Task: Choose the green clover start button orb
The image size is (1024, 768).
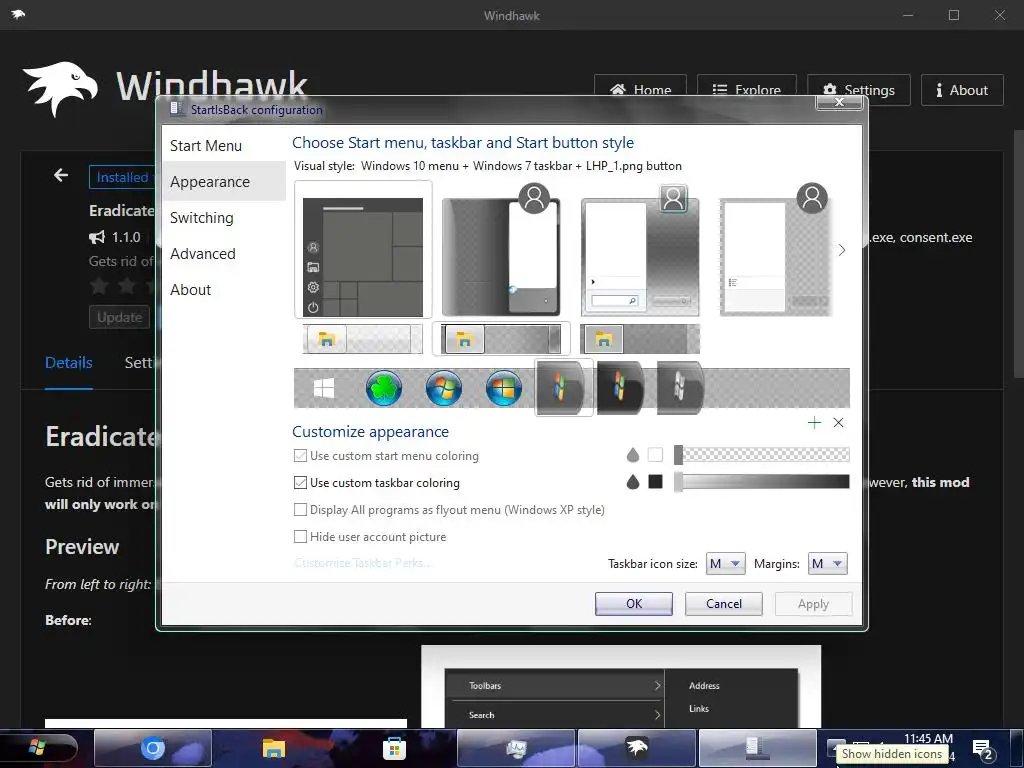Action: coord(384,388)
